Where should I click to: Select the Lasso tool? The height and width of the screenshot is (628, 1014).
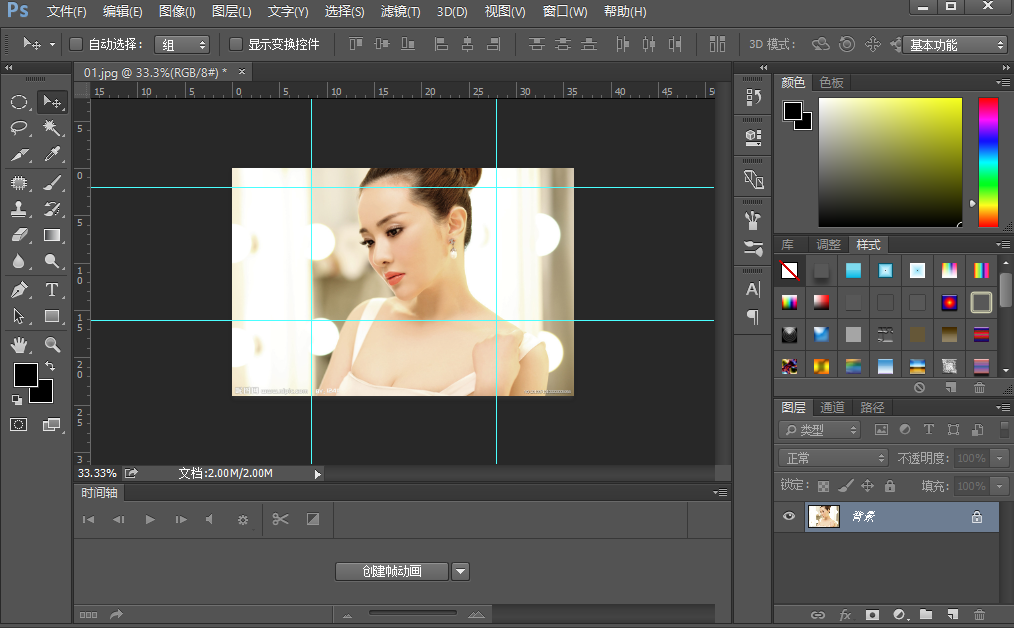(x=19, y=127)
